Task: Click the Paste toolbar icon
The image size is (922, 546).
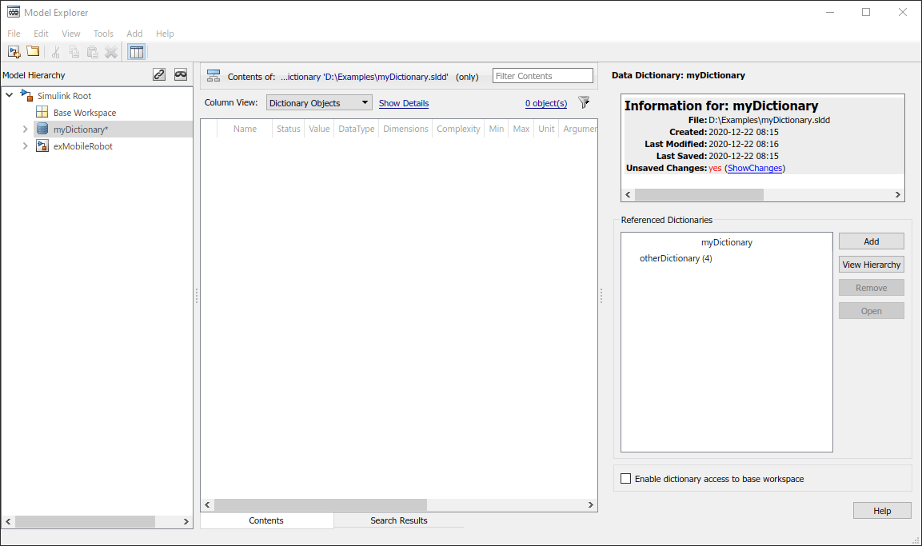Action: [x=92, y=52]
